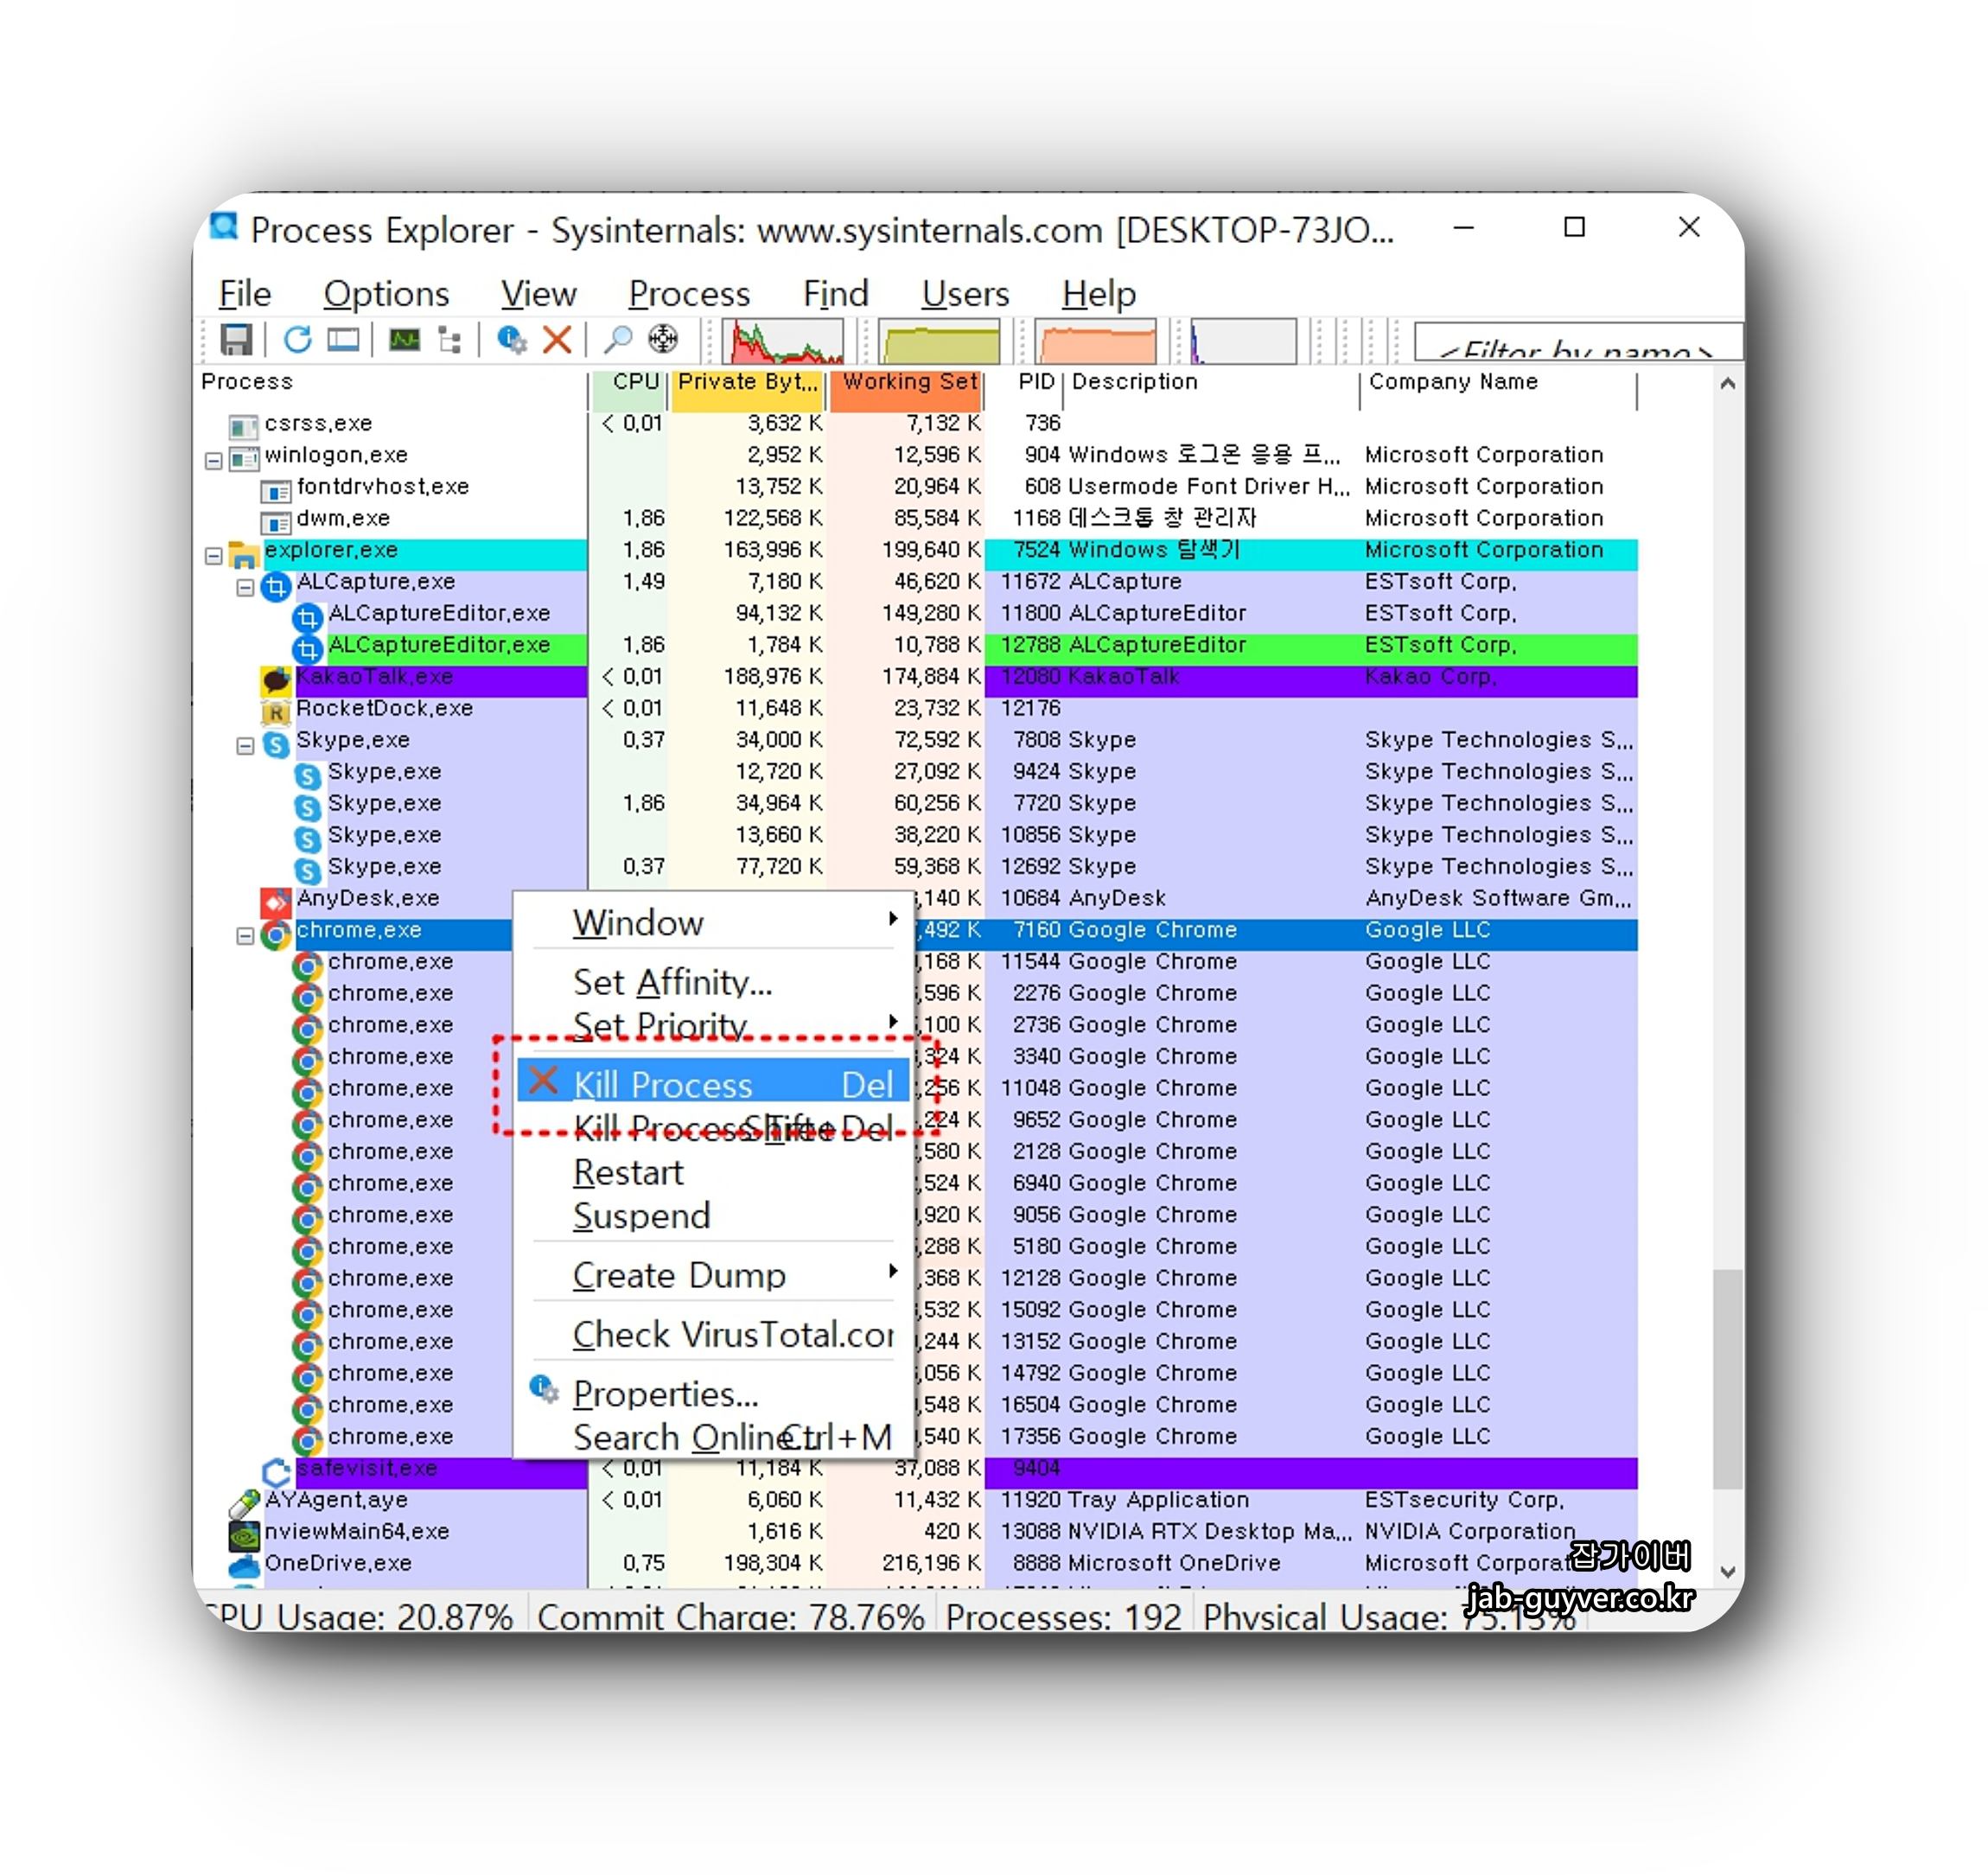Open the Options menu
The image size is (1988, 1875).
pyautogui.click(x=386, y=294)
